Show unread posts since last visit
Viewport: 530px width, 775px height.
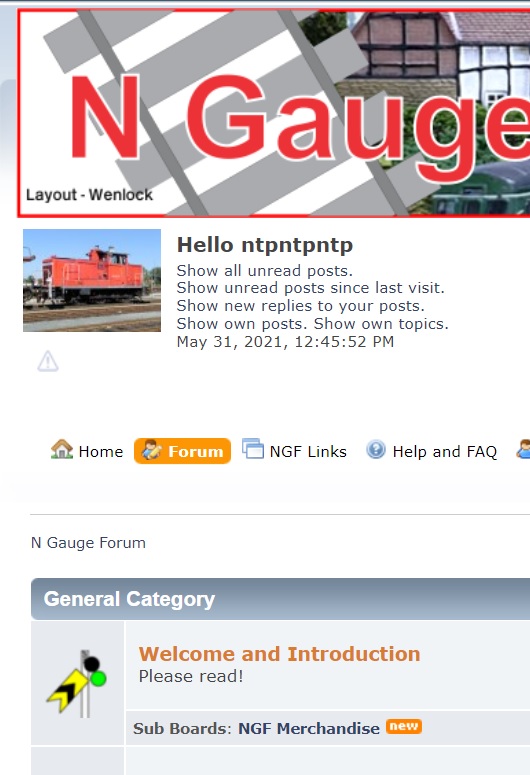click(x=310, y=288)
